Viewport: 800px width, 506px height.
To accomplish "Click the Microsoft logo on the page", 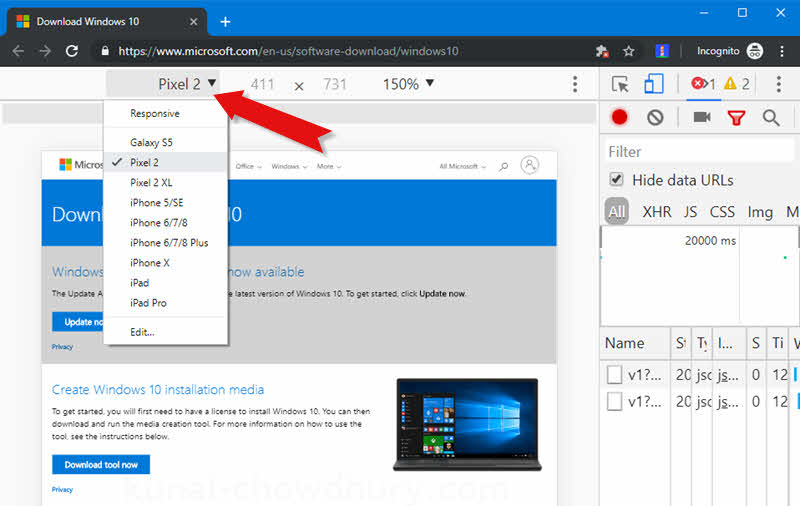I will pyautogui.click(x=81, y=164).
